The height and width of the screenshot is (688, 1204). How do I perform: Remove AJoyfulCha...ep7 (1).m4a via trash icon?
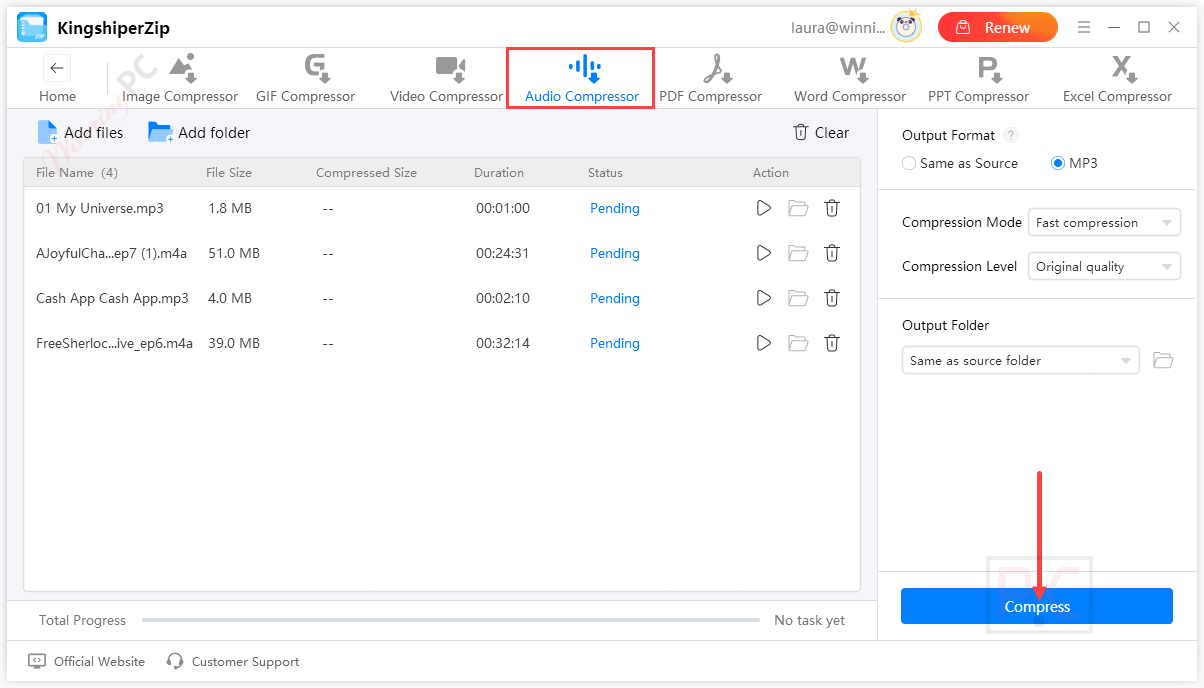(x=832, y=253)
